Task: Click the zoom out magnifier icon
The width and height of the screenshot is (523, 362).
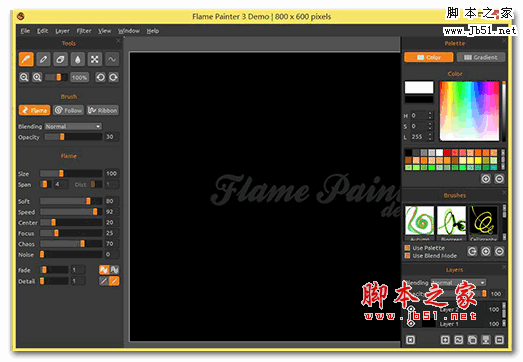Action: [x=24, y=77]
